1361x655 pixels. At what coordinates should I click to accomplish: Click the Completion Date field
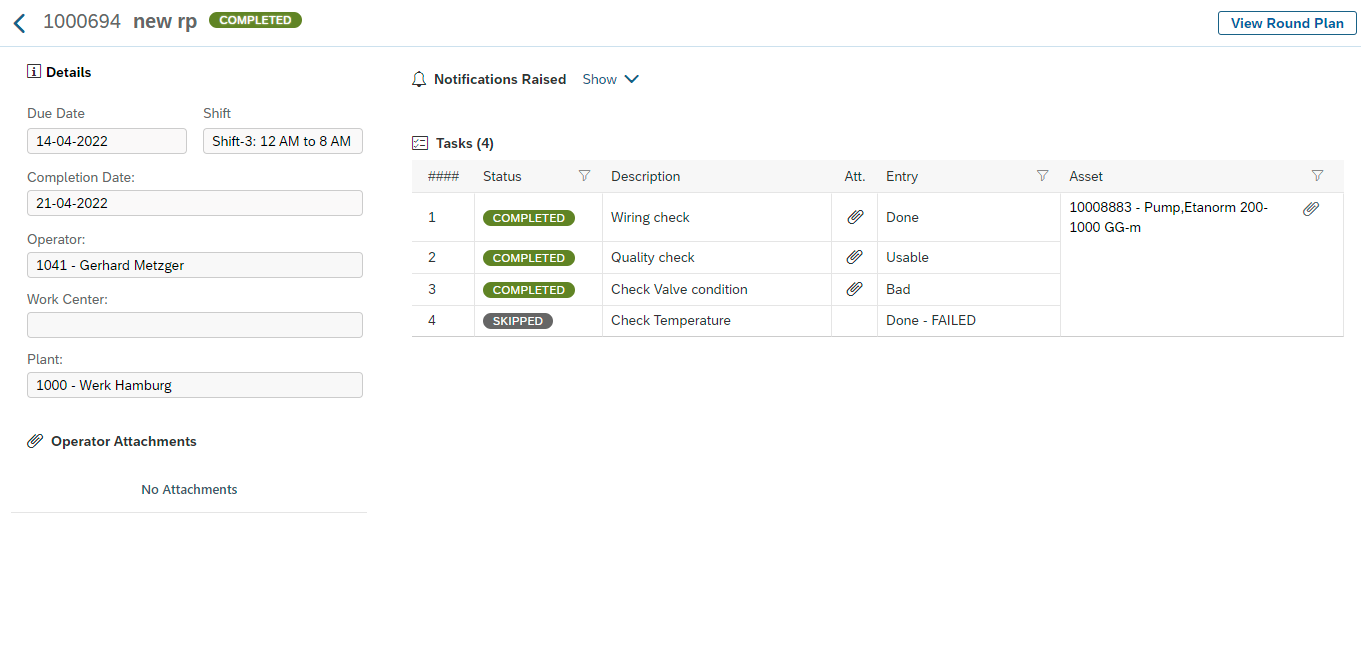pyautogui.click(x=194, y=203)
